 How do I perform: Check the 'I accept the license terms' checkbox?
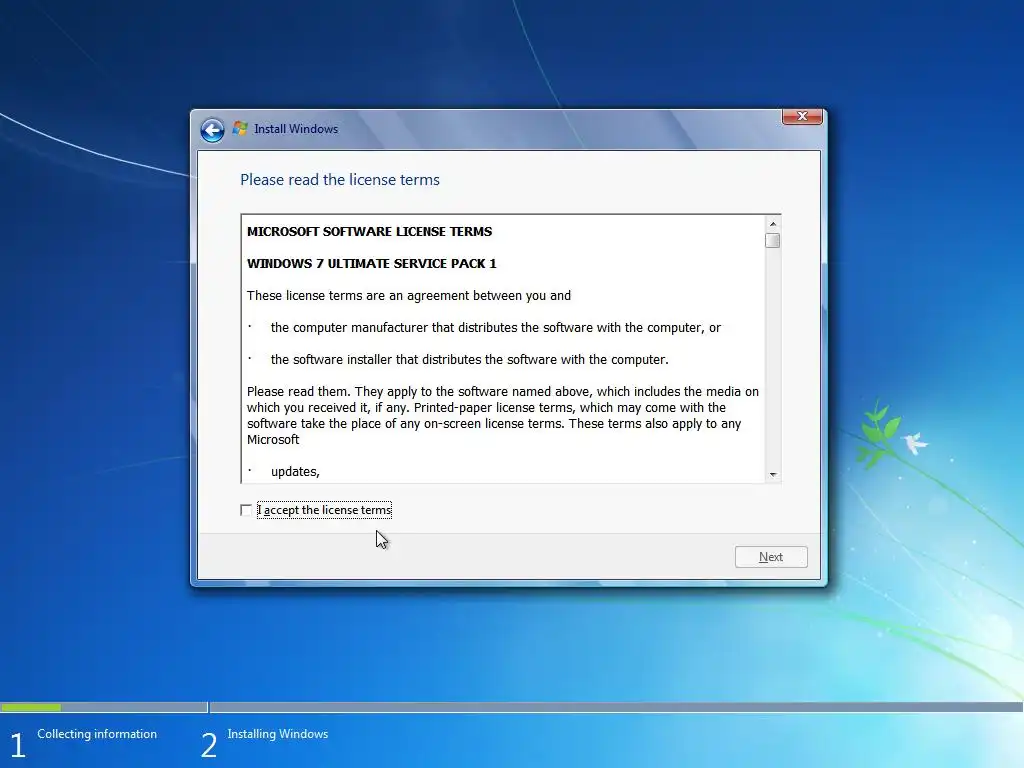coord(246,510)
